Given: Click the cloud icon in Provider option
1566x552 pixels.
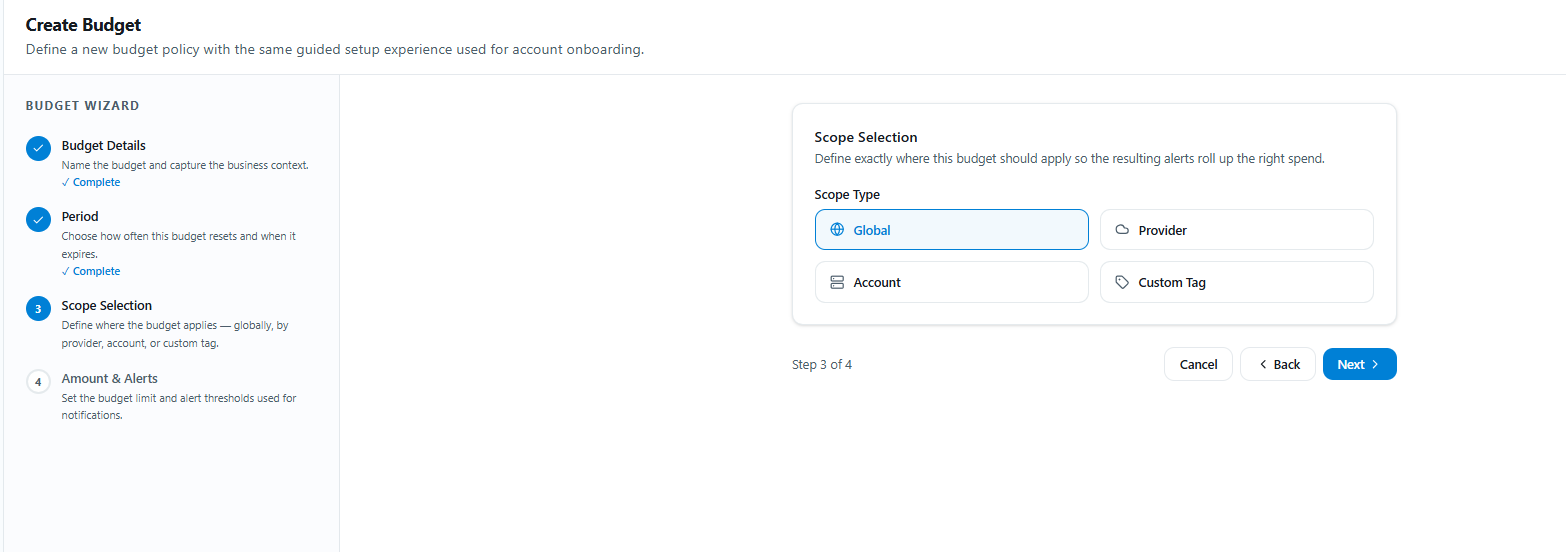Looking at the screenshot, I should tap(1122, 230).
